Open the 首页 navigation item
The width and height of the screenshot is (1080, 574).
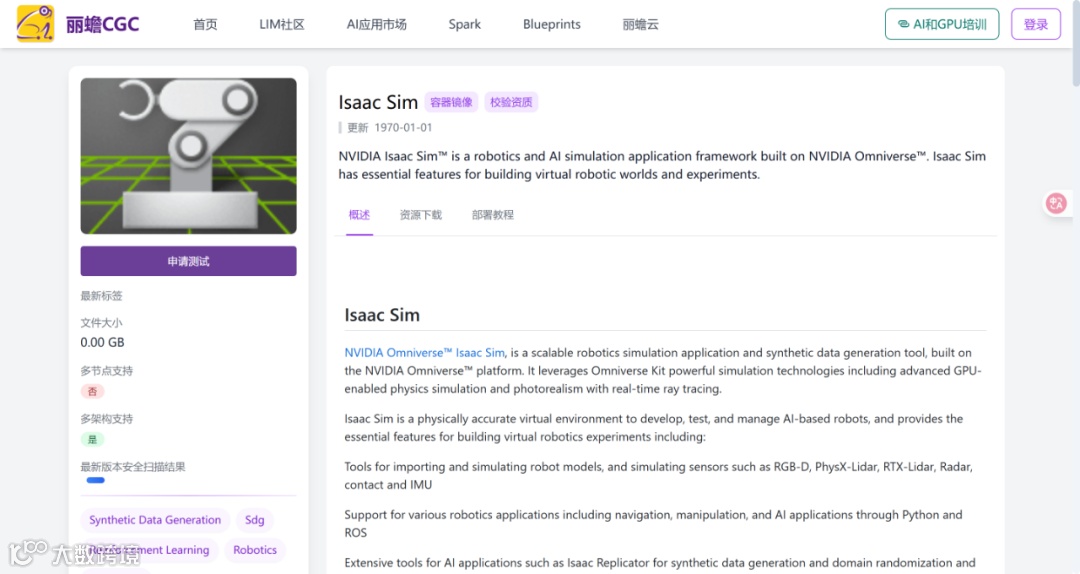point(205,24)
